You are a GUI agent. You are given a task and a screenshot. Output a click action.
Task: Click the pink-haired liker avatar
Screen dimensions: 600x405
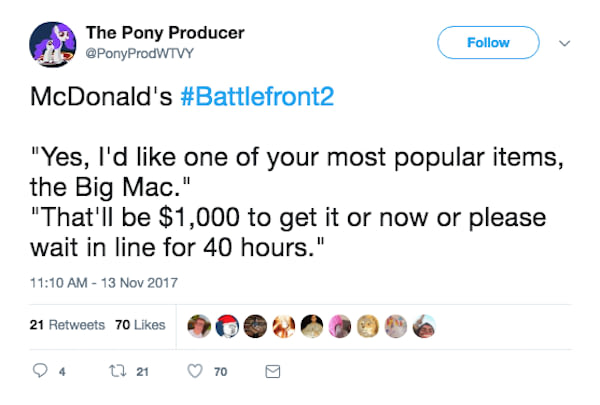(x=341, y=326)
